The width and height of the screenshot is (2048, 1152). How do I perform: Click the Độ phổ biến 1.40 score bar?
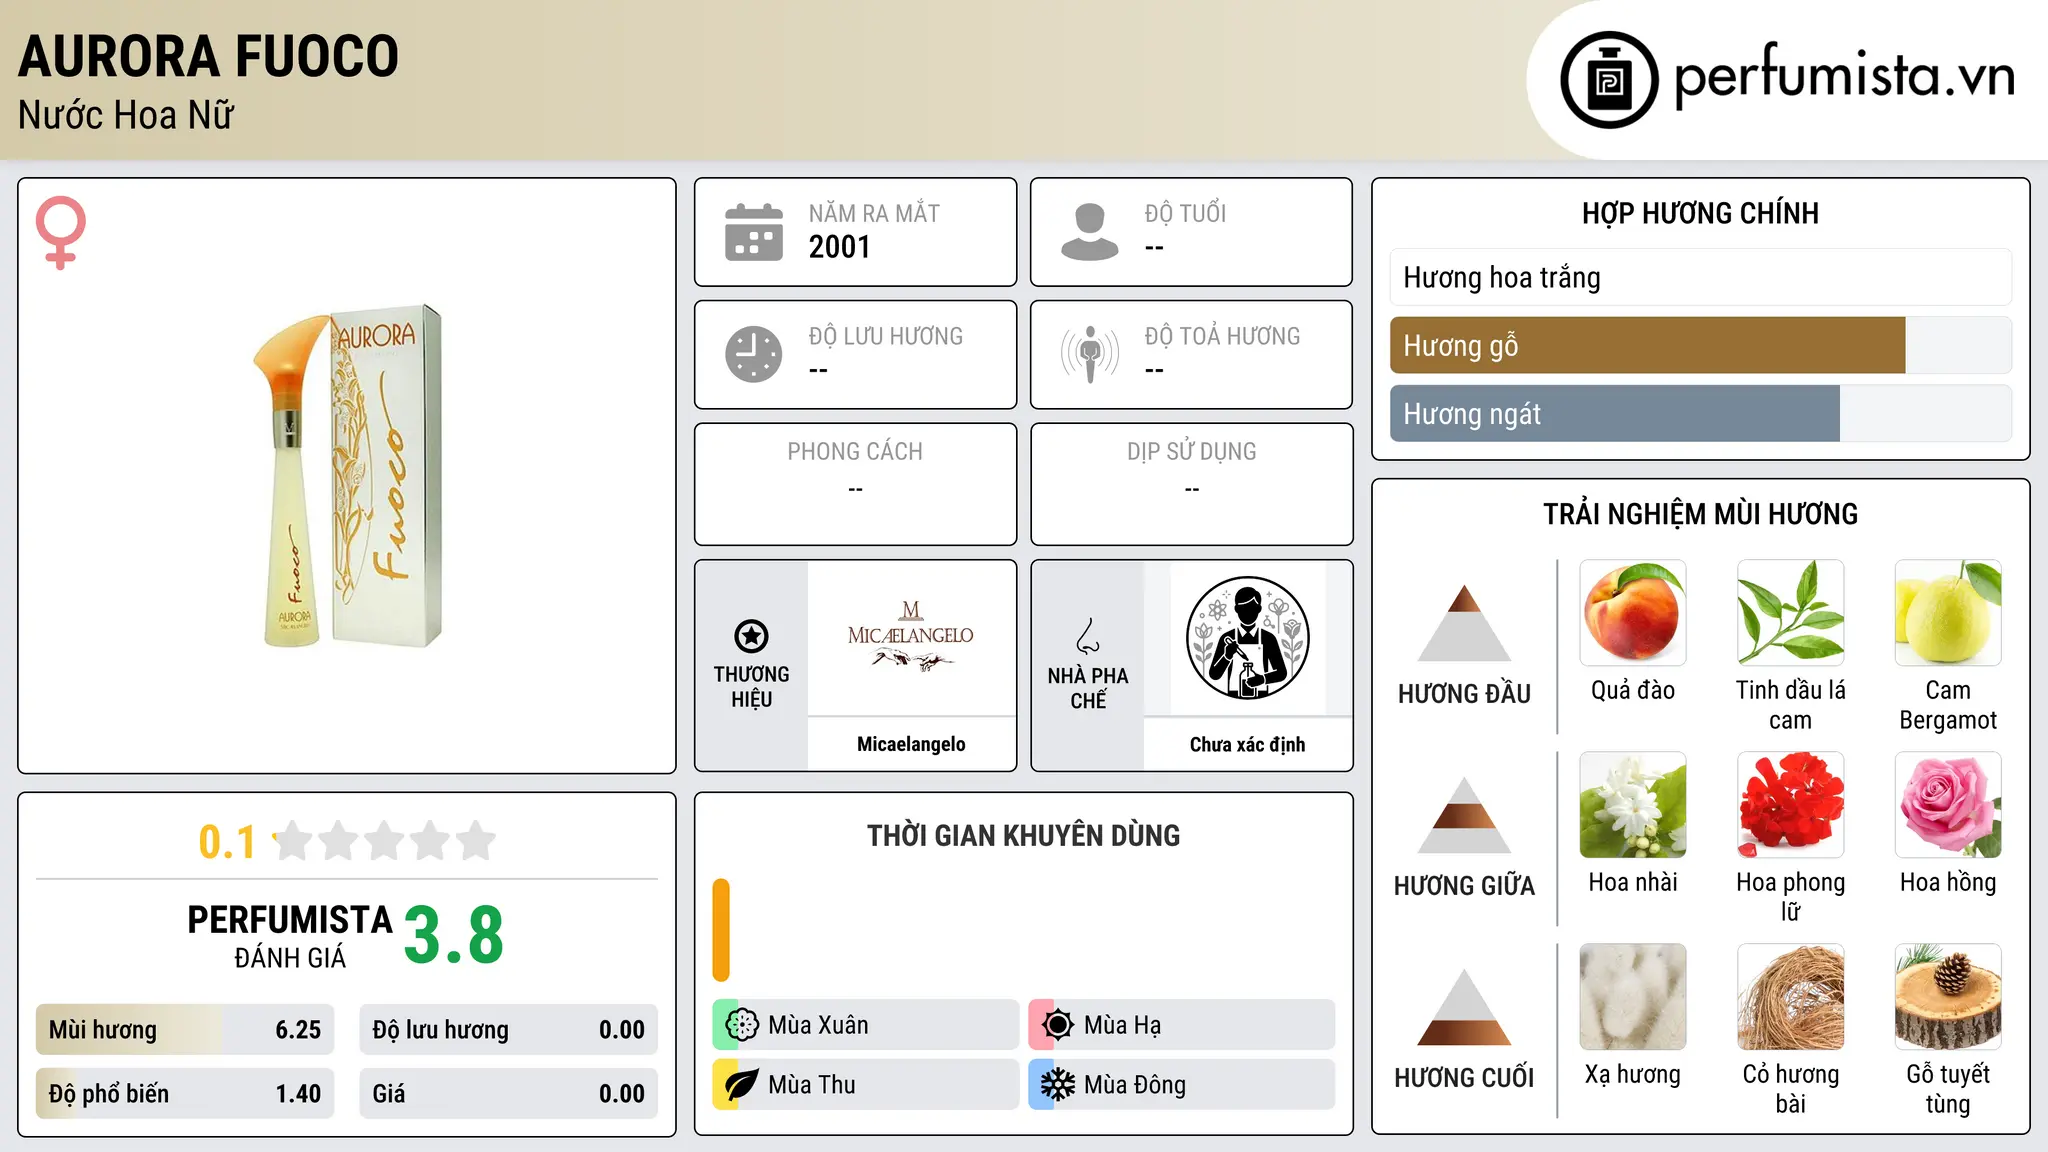point(185,1094)
